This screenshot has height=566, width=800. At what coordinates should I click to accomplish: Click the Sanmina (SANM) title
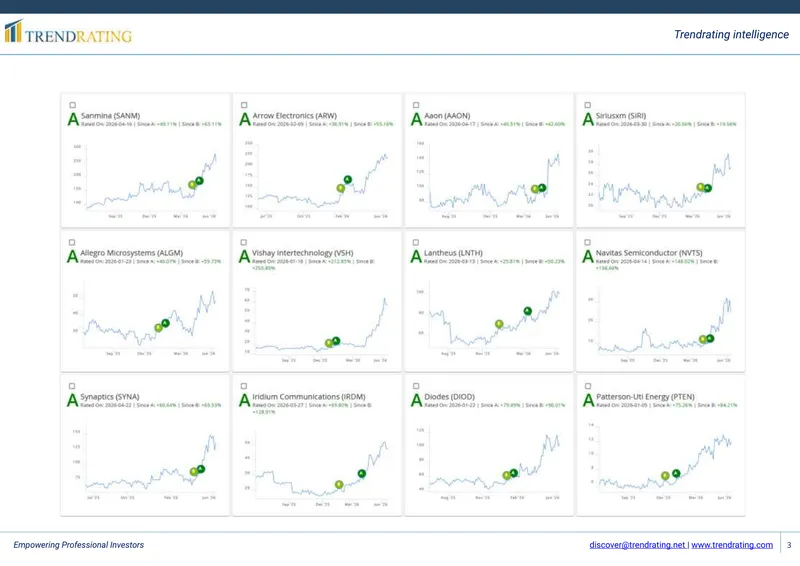pyautogui.click(x=110, y=116)
